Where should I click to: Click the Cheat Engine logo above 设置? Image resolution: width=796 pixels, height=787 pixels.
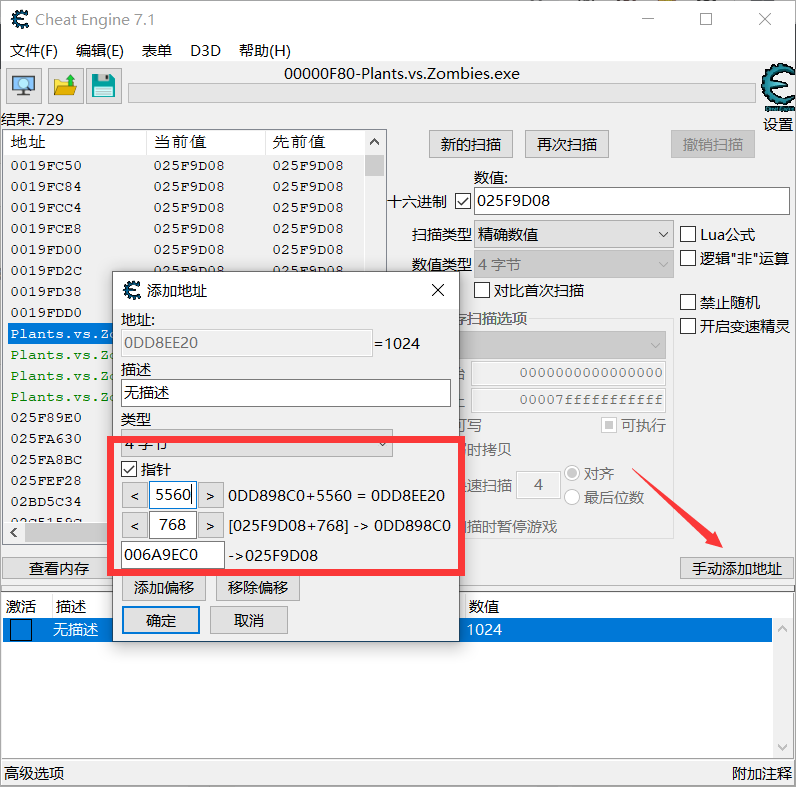click(778, 88)
